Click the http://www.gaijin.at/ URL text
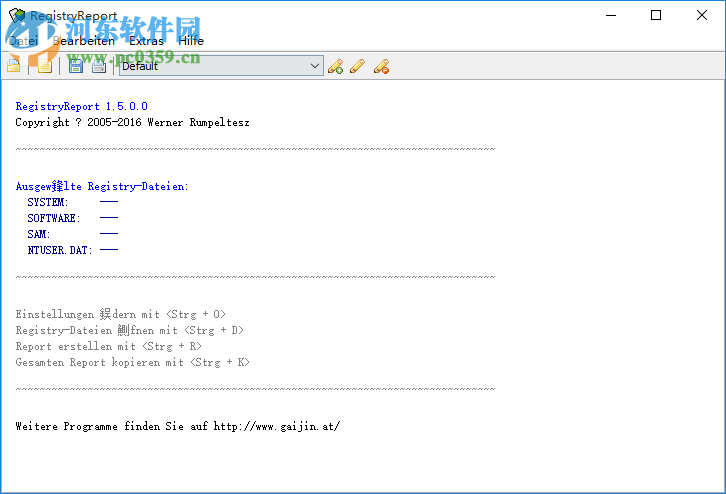This screenshot has width=726, height=494. pyautogui.click(x=277, y=426)
